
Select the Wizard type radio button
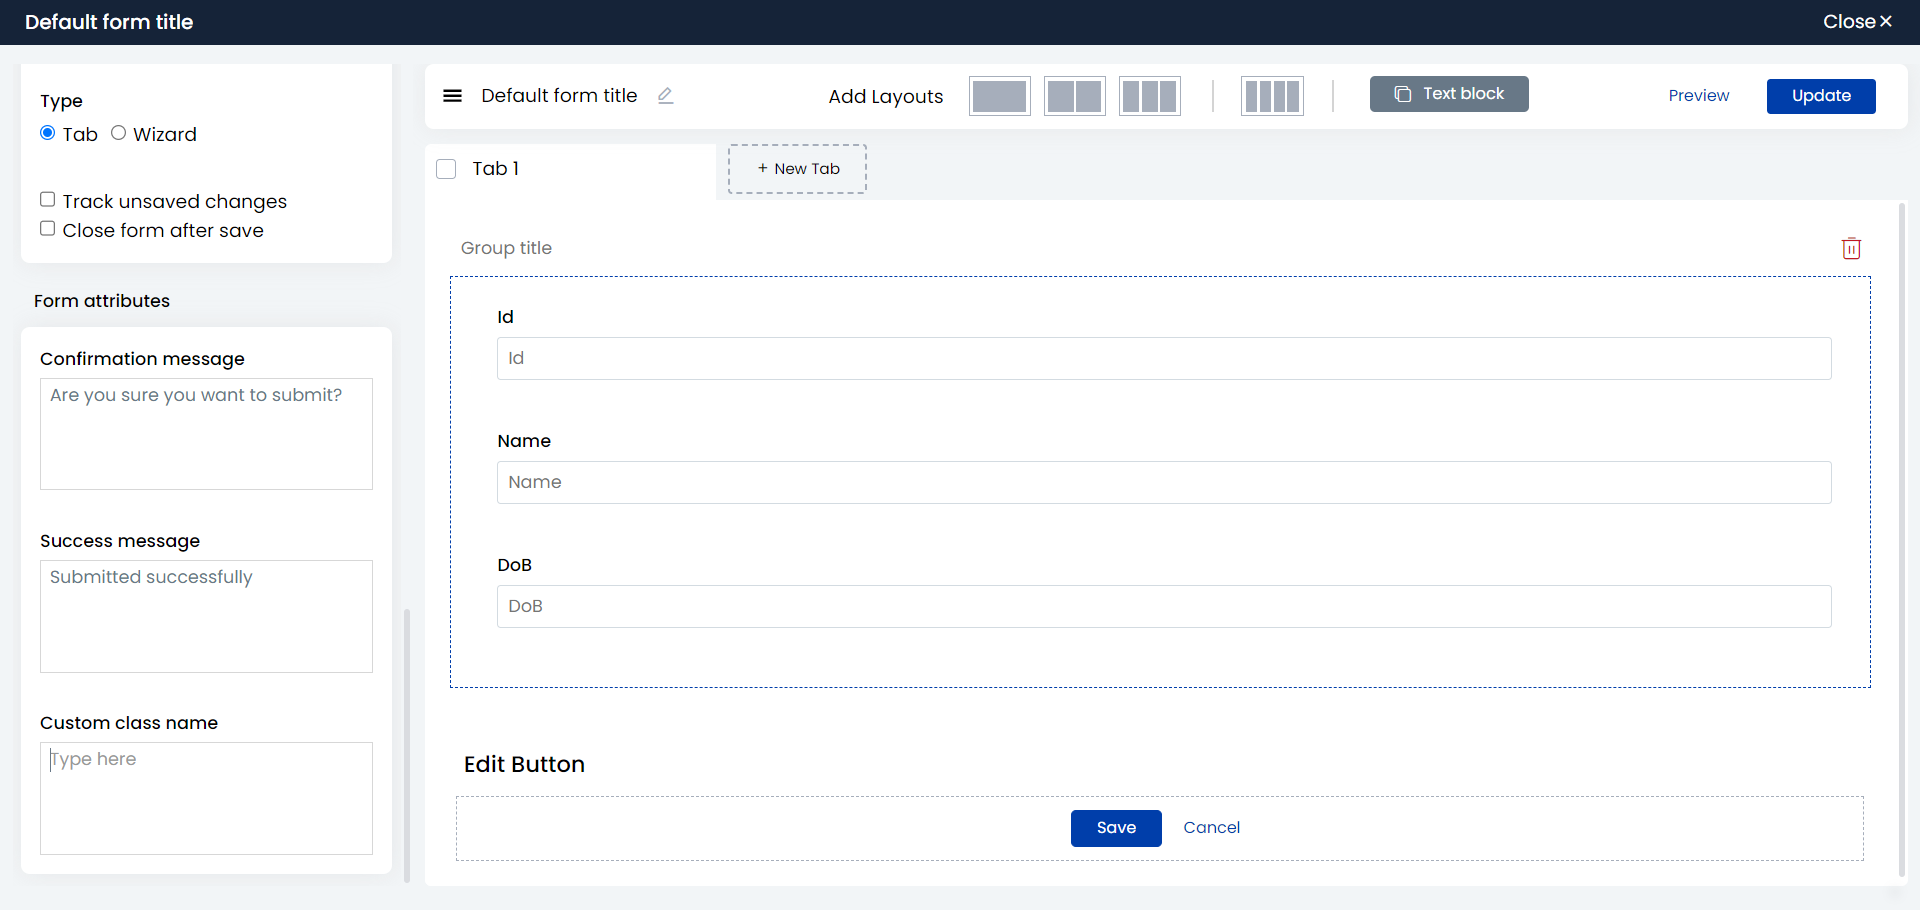(118, 133)
